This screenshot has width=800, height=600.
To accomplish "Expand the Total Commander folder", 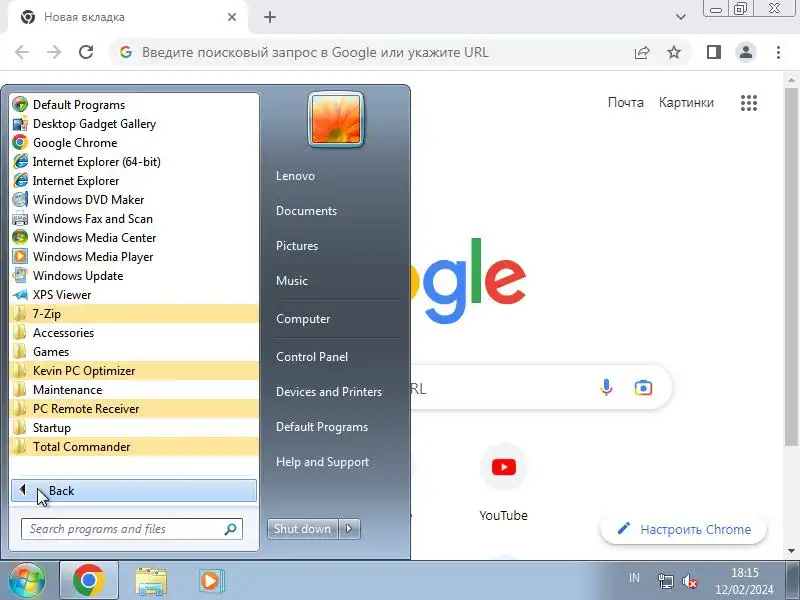I will [134, 446].
